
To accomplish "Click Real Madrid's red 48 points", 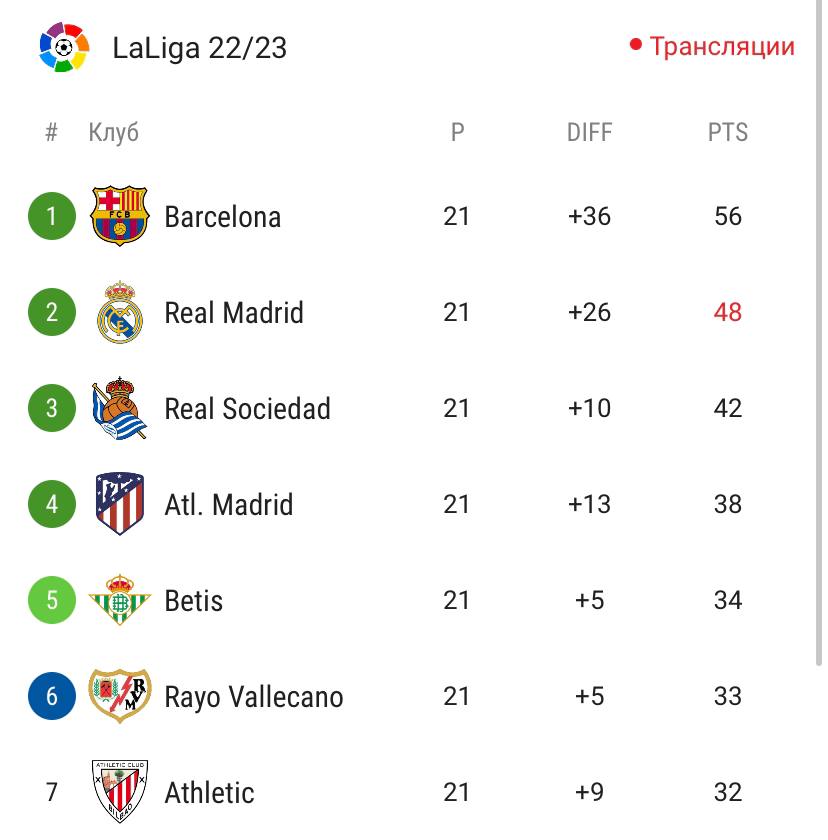I will pyautogui.click(x=727, y=313).
